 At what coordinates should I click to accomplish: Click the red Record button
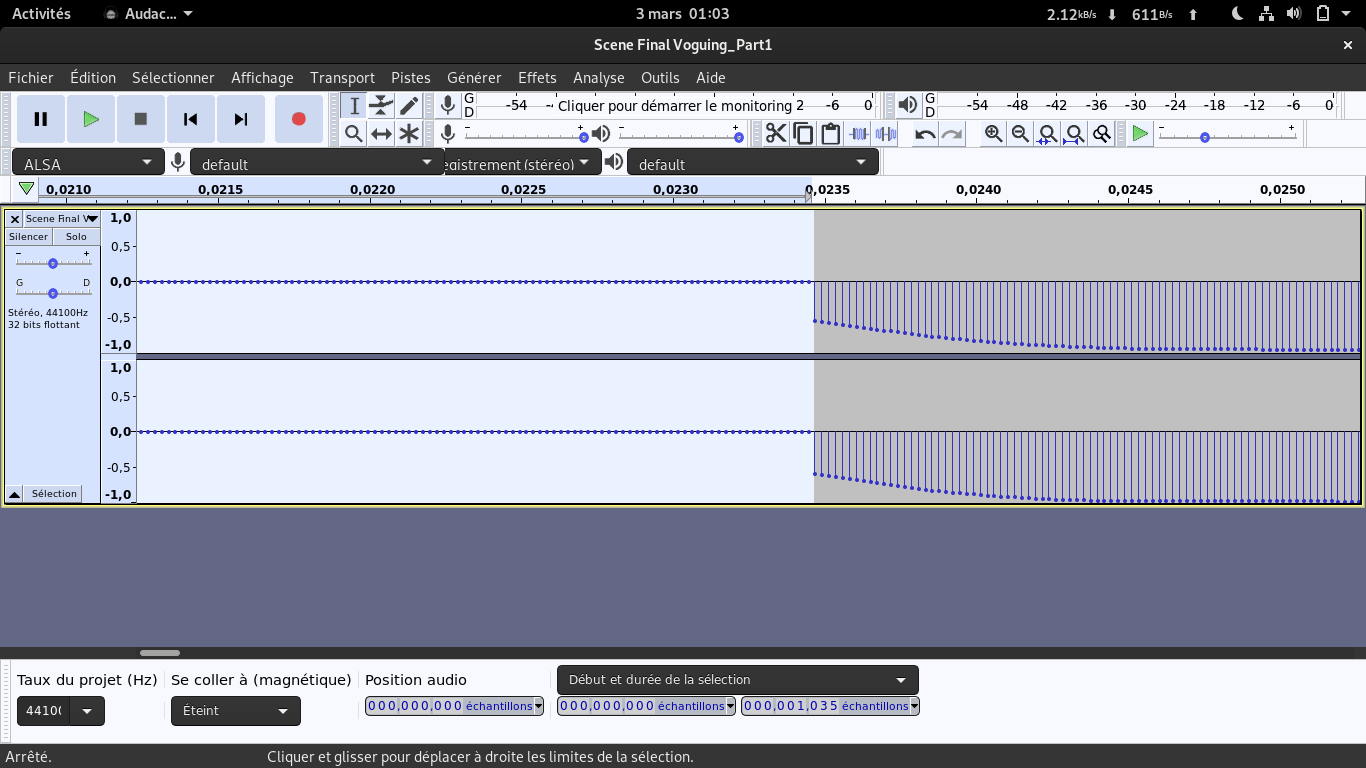click(x=298, y=119)
